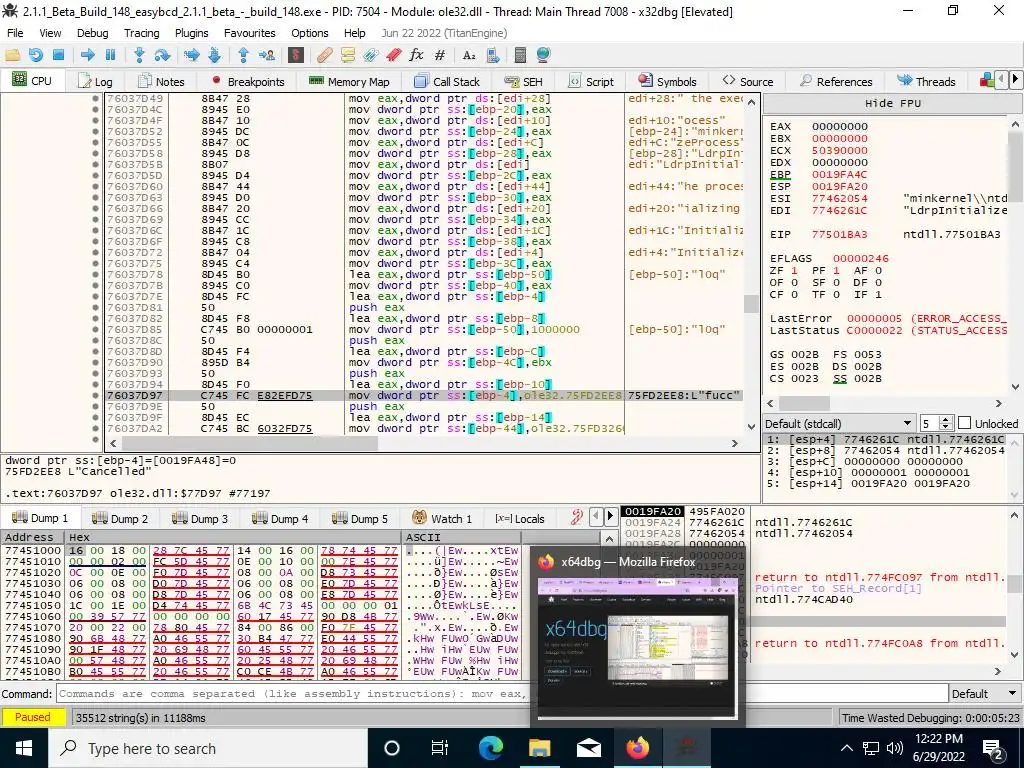Screen dimensions: 1024x768
Task: Click the Stop/Close program square icon
Action: click(58, 56)
